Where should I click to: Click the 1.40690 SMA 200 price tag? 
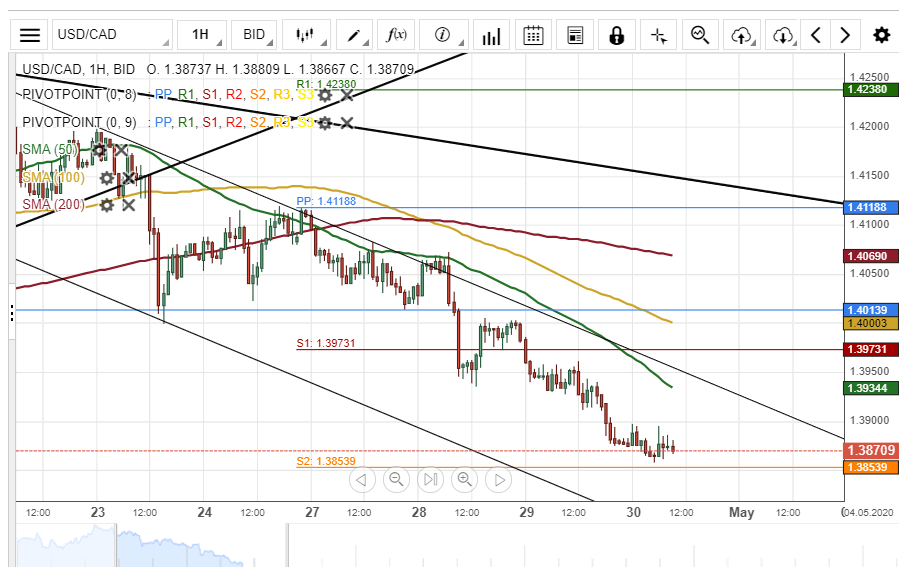point(871,256)
